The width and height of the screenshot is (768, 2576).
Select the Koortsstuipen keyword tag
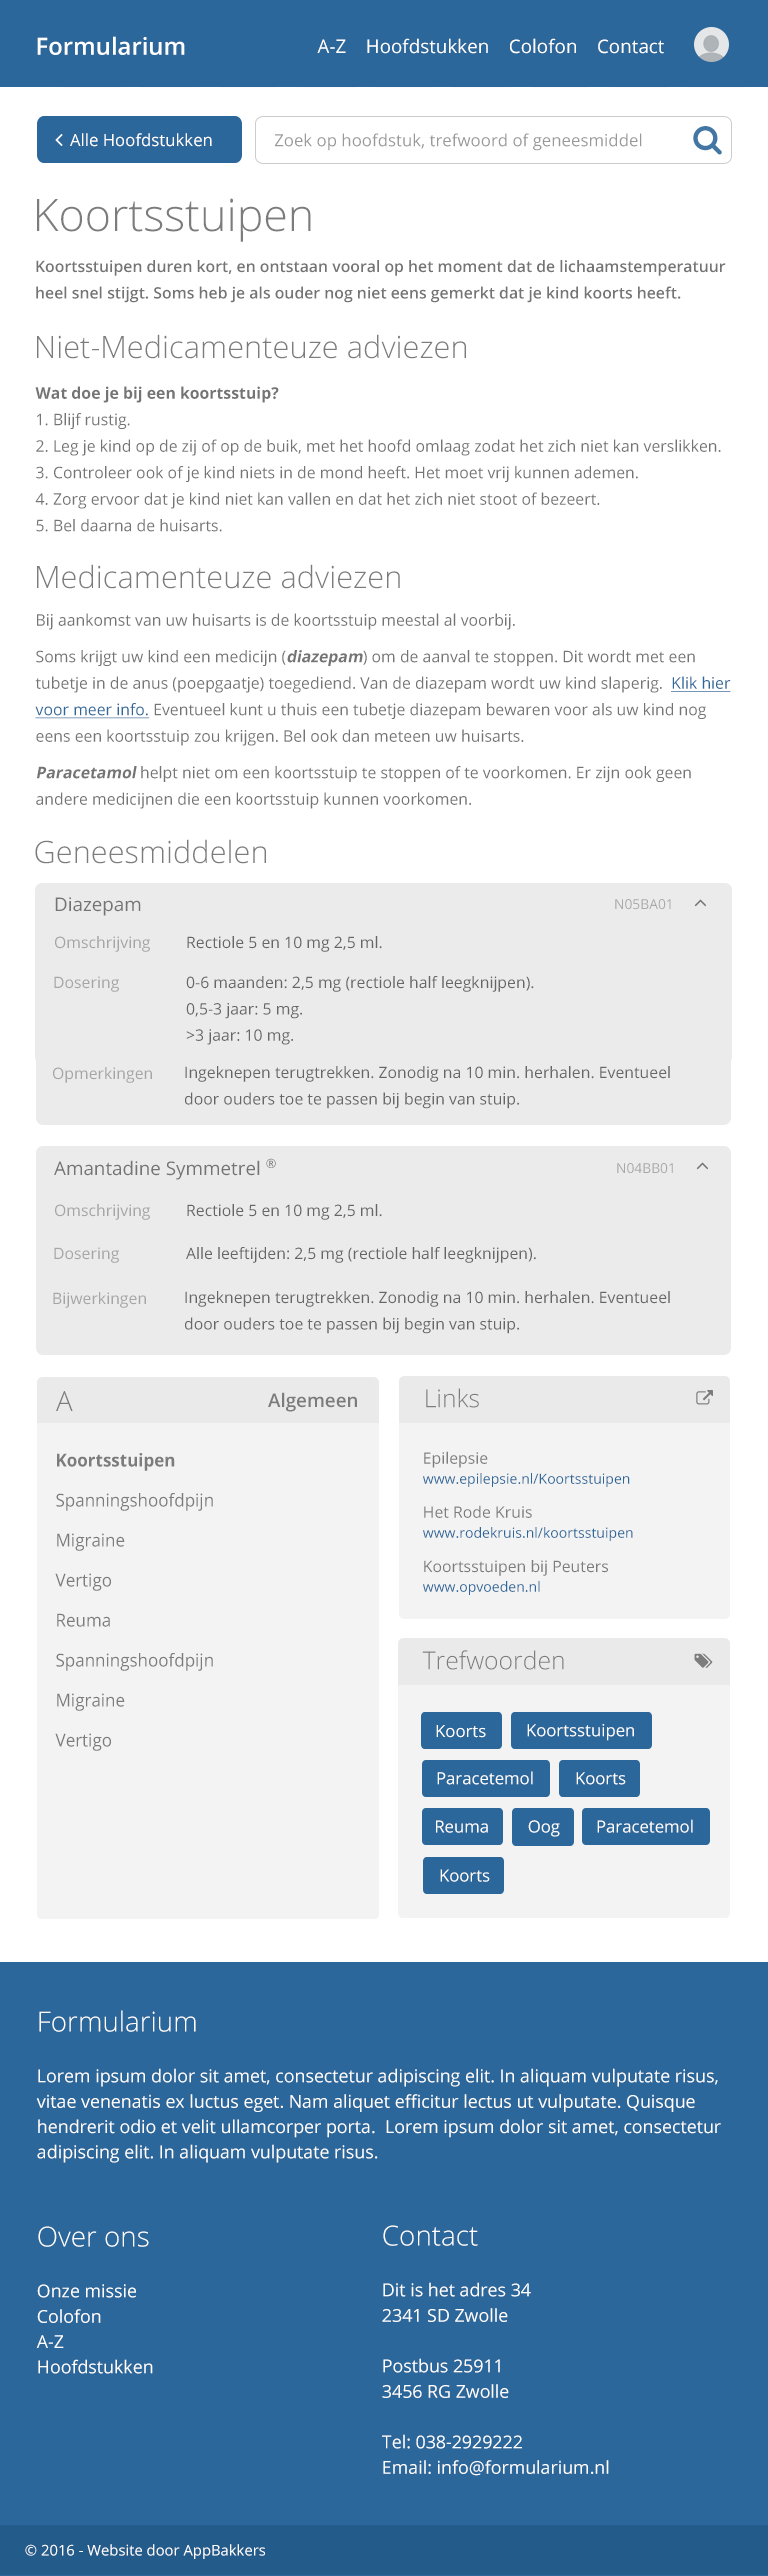pyautogui.click(x=580, y=1730)
